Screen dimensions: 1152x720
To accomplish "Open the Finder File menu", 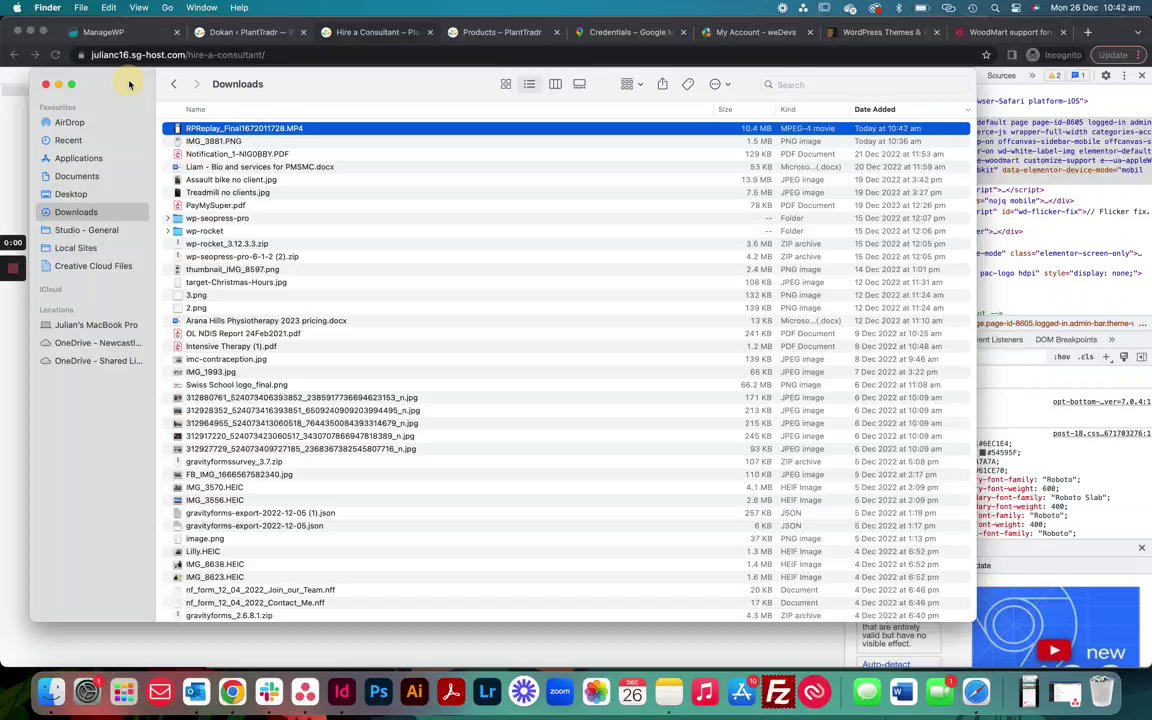I will 81,8.
